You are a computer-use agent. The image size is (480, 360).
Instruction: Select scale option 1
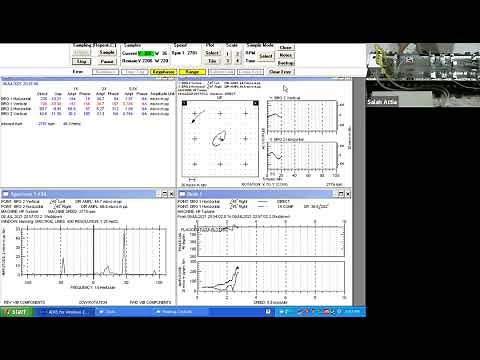(228, 54)
